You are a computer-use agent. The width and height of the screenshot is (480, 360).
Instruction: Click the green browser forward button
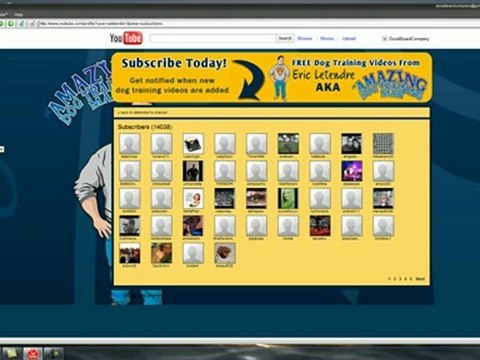(11, 24)
